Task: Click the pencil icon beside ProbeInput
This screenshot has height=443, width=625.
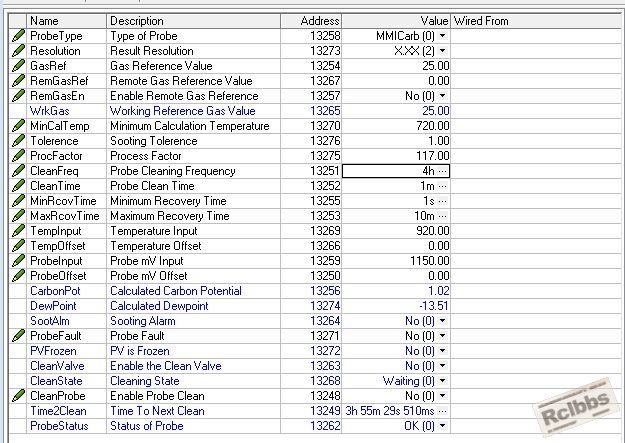Action: 18,261
